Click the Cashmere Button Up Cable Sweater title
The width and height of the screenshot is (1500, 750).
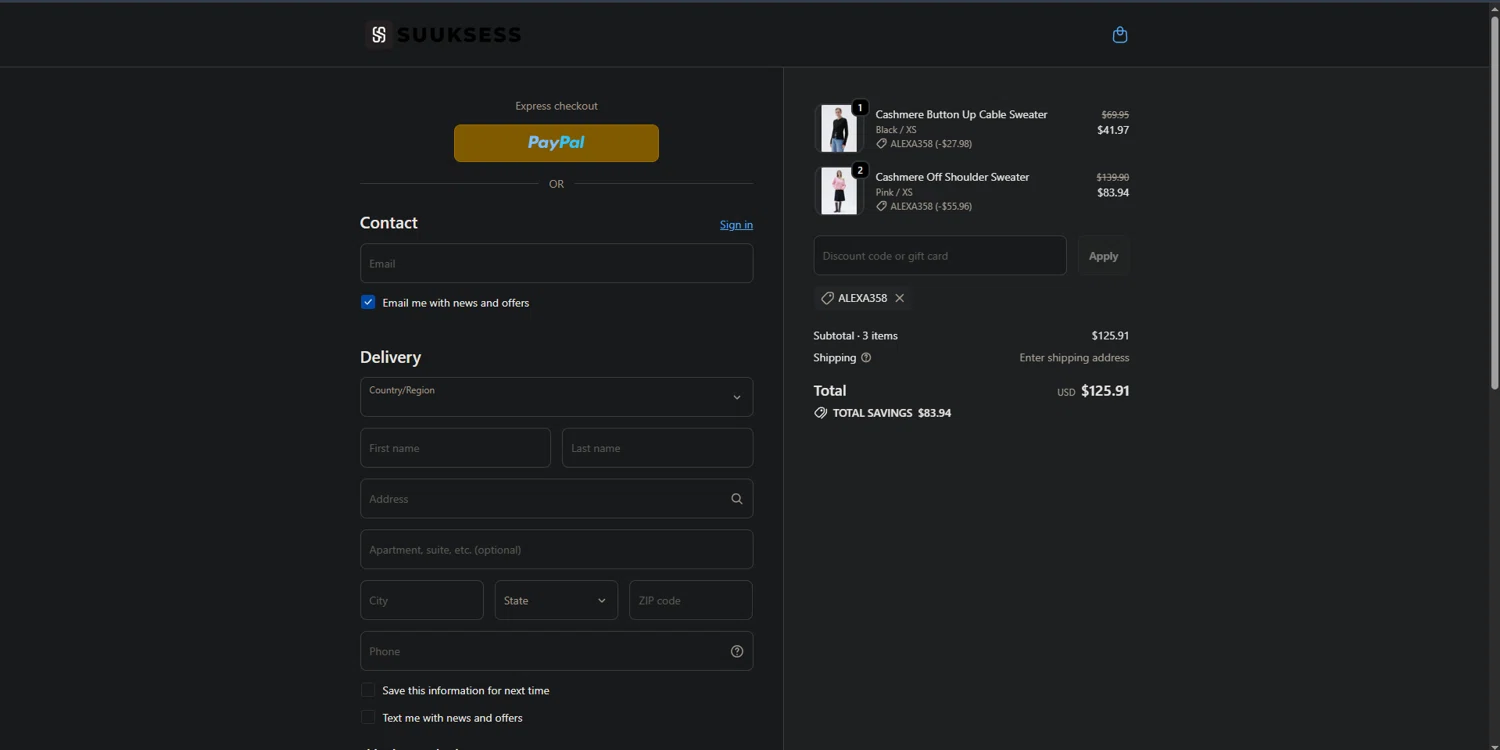pos(962,115)
